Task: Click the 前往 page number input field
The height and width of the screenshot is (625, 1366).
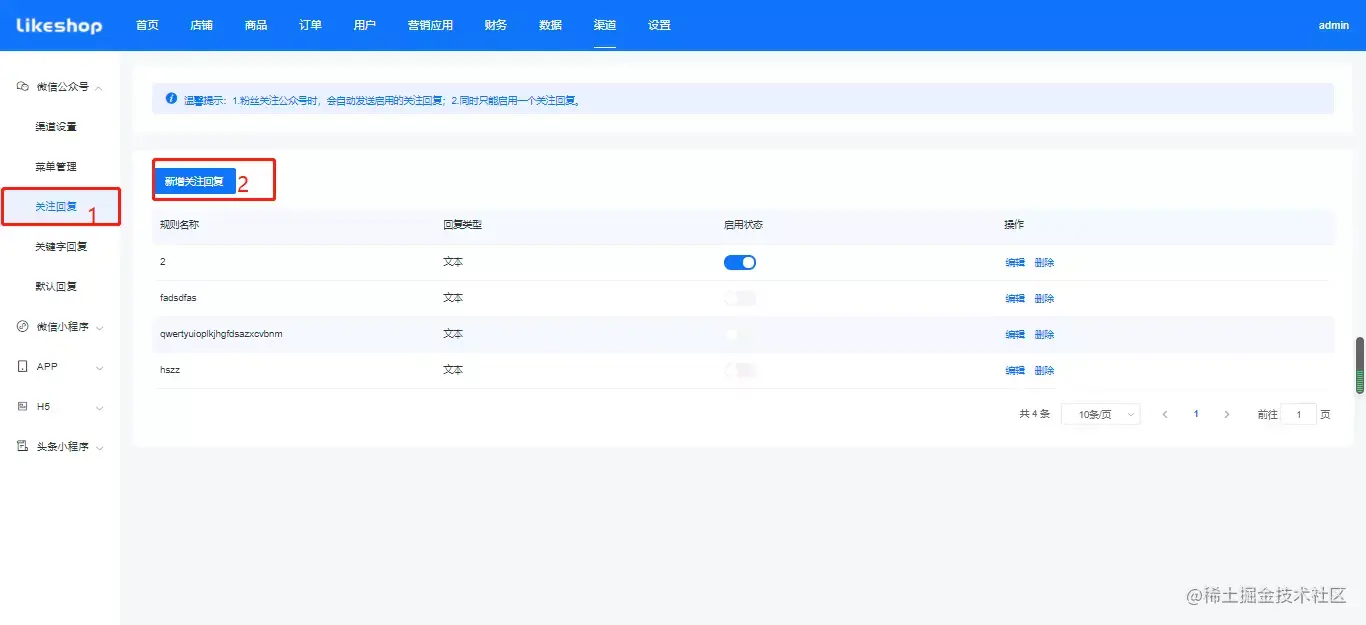Action: 1299,414
